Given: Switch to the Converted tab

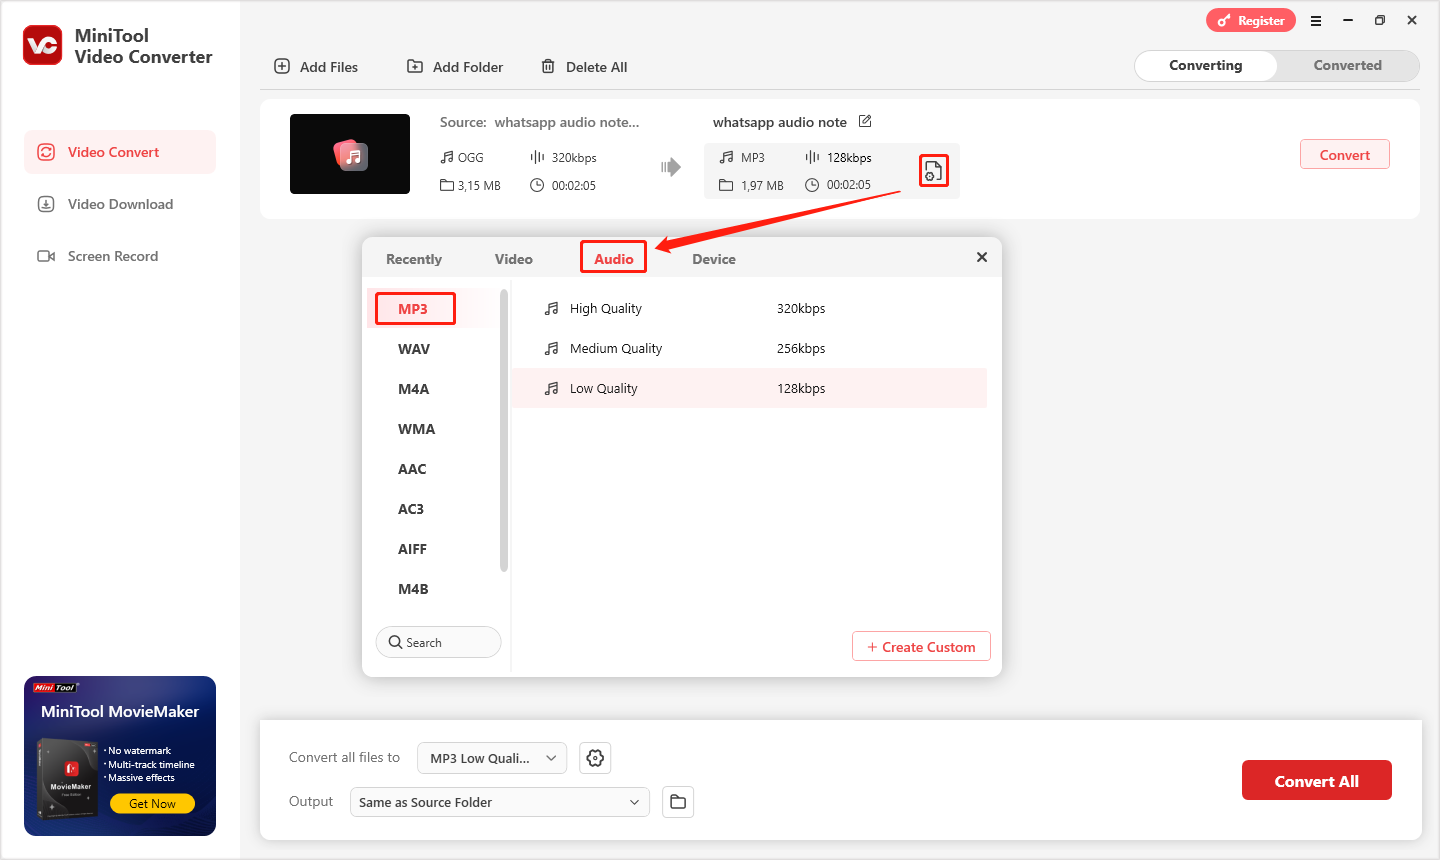Looking at the screenshot, I should [1348, 65].
